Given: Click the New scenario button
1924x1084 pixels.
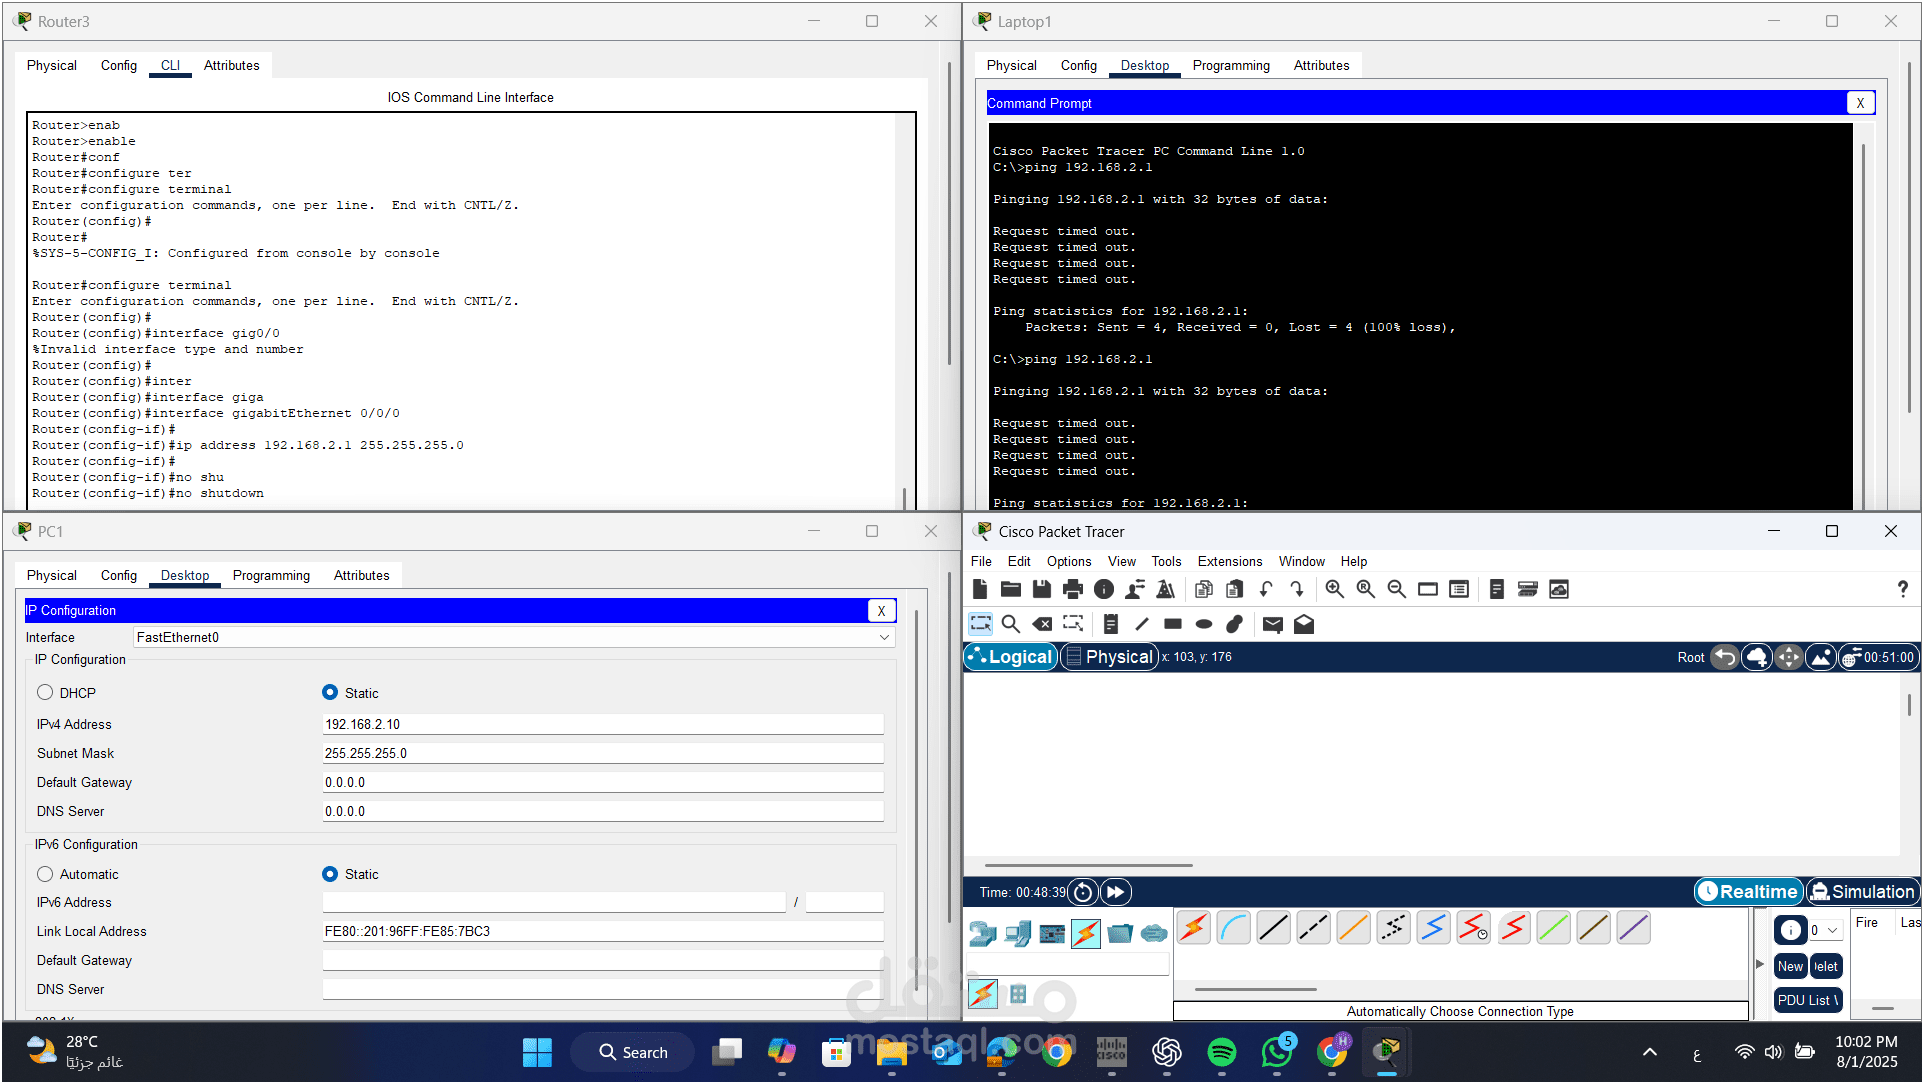Looking at the screenshot, I should pyautogui.click(x=1790, y=966).
